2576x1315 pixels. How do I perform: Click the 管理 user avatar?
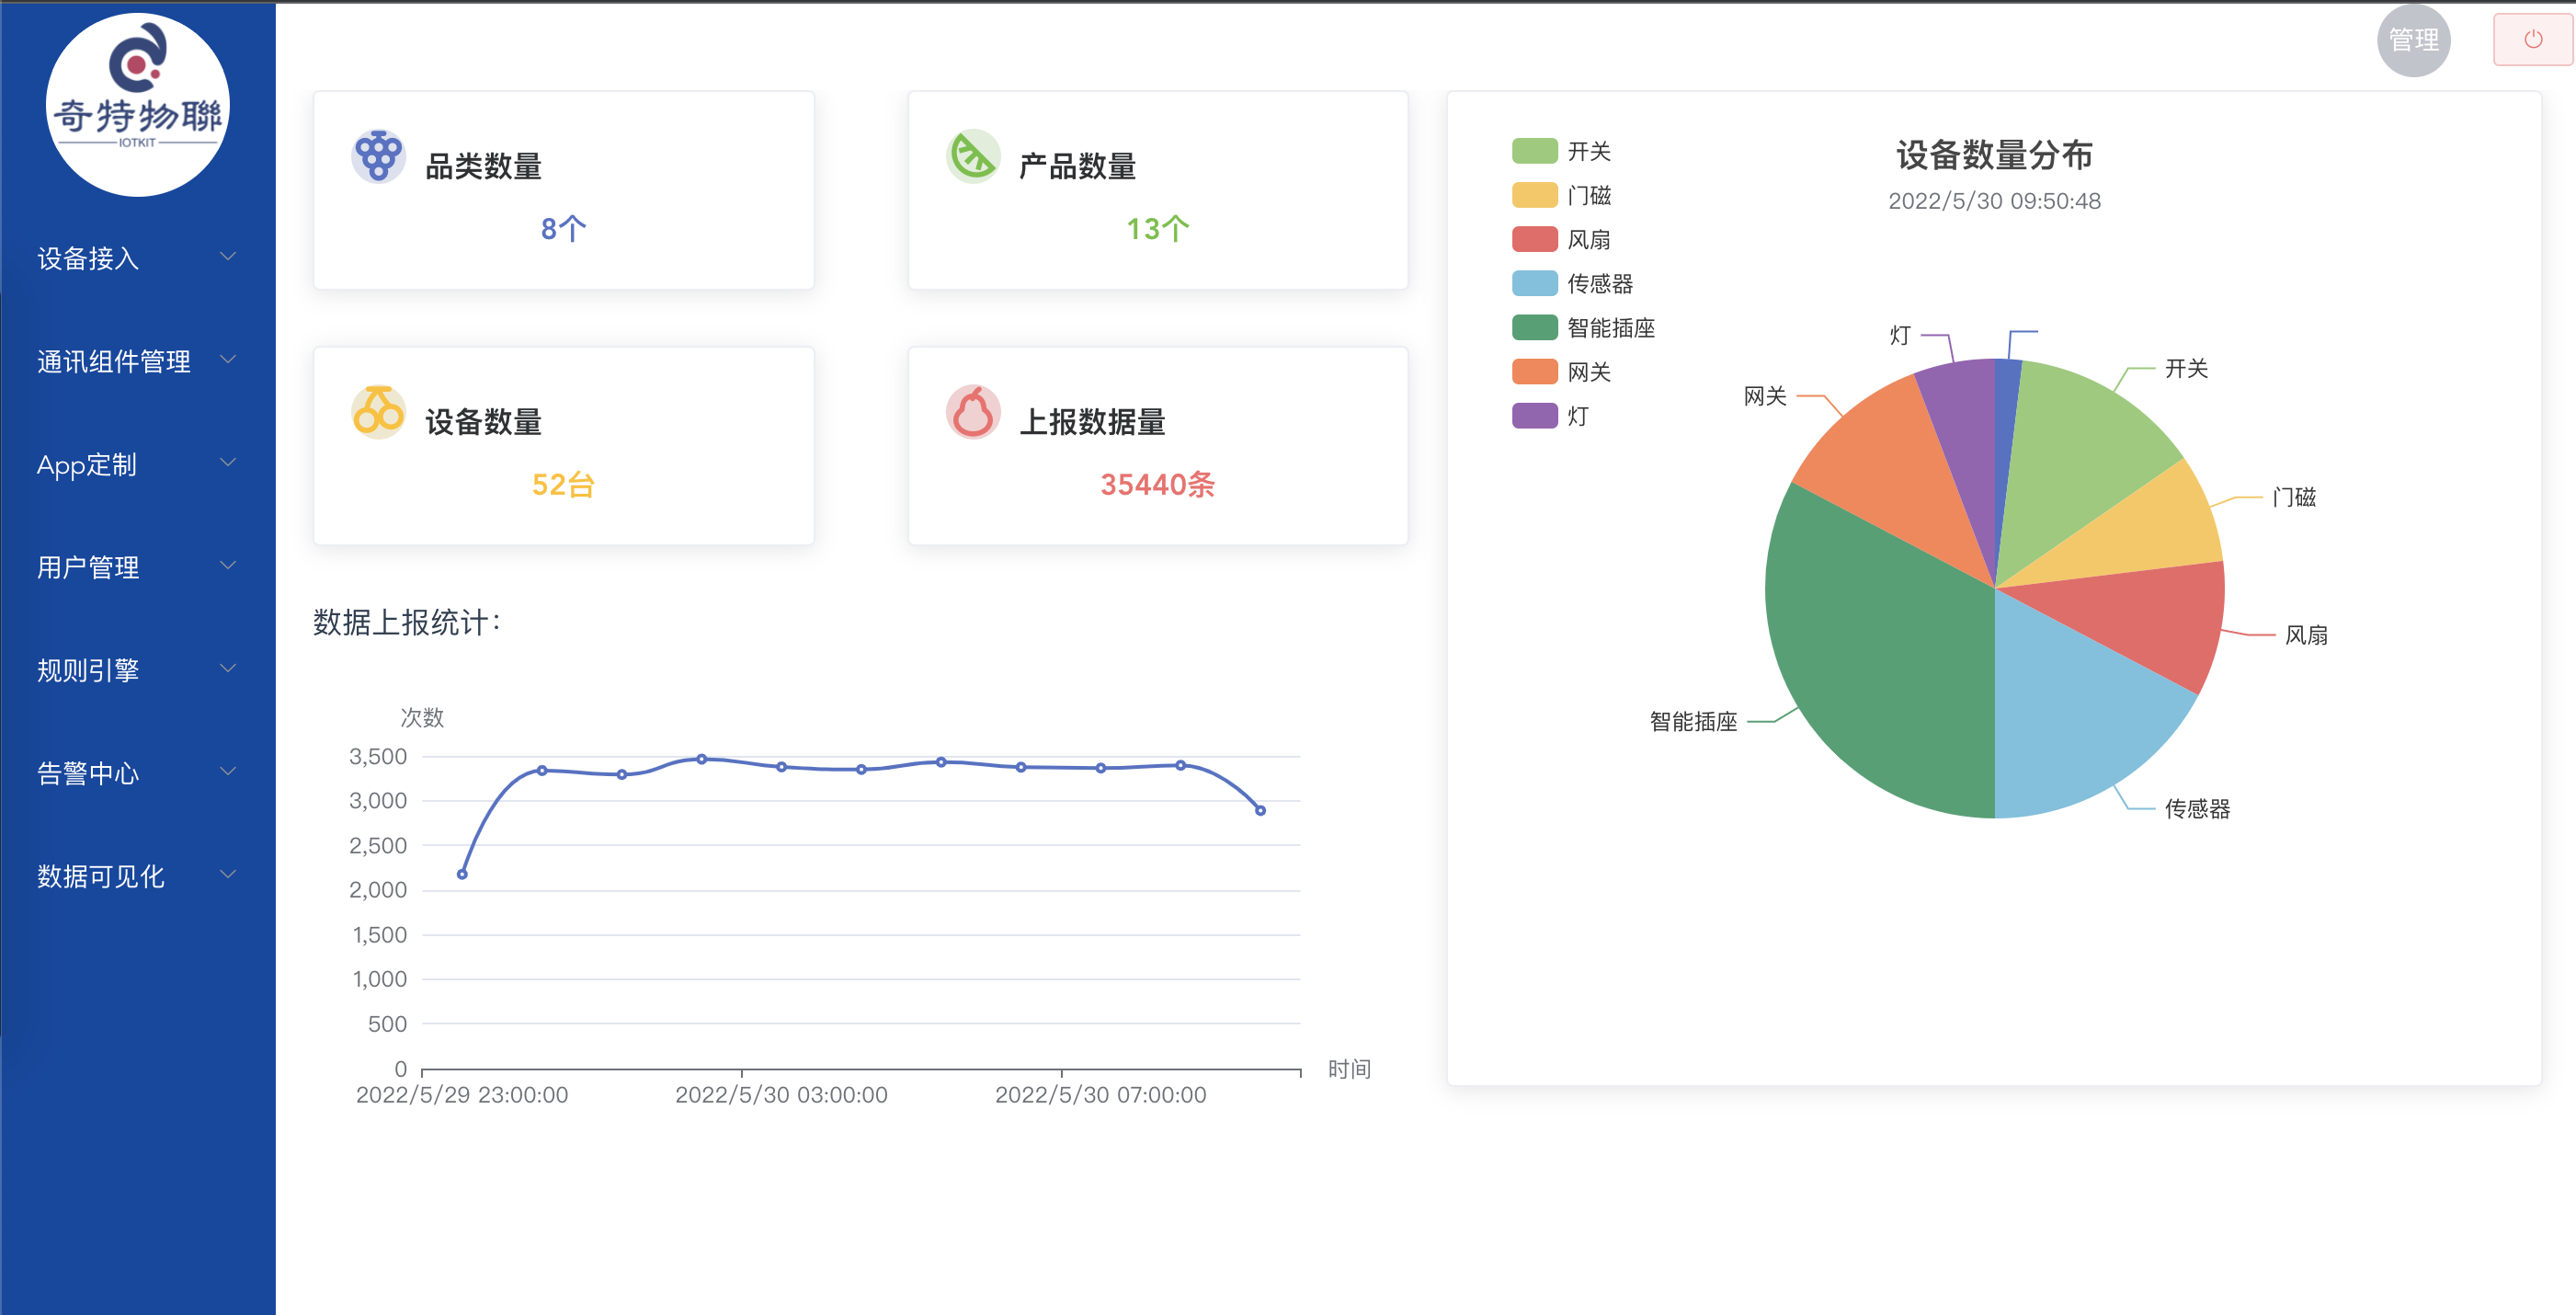(x=2413, y=40)
